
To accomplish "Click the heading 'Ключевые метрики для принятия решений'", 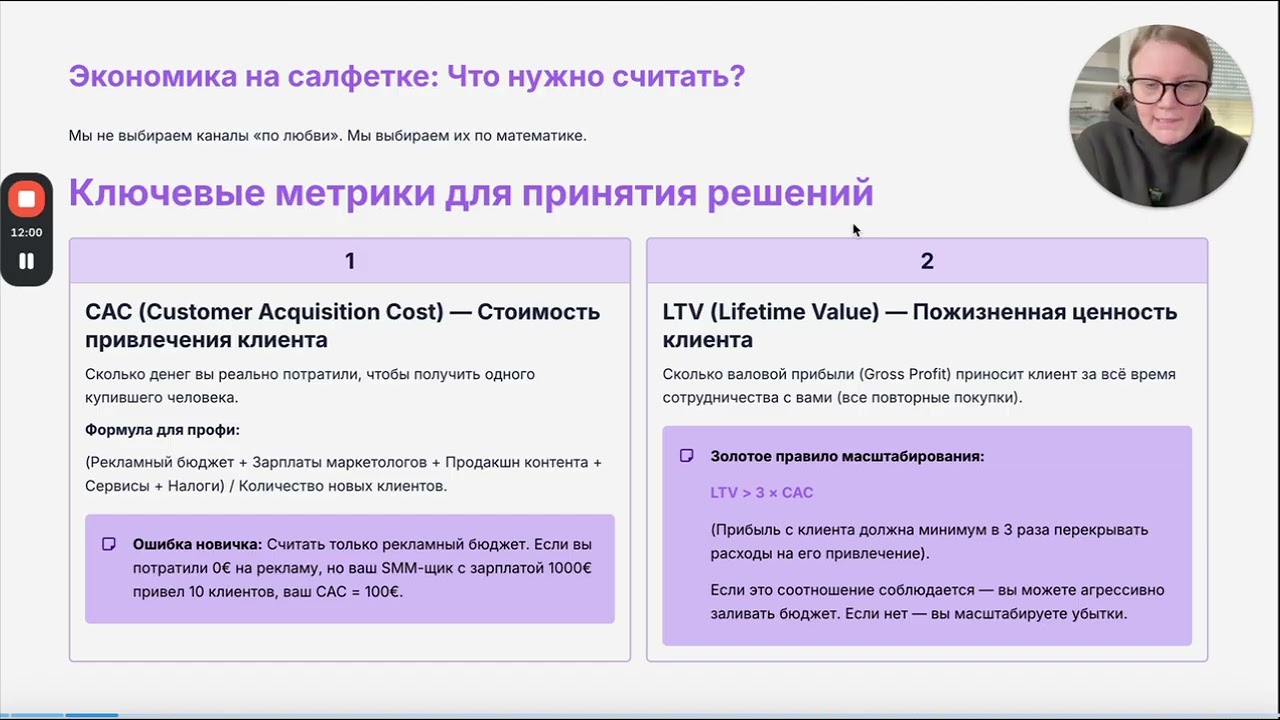I will click(x=471, y=192).
